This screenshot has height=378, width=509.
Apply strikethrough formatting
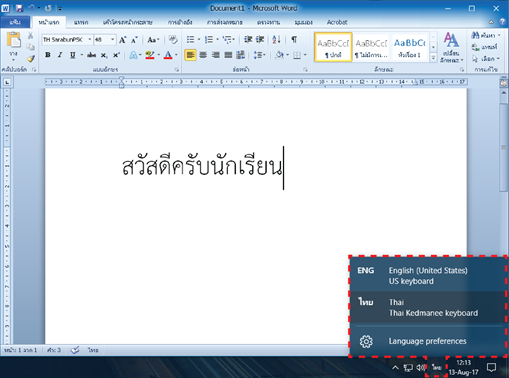tap(91, 55)
